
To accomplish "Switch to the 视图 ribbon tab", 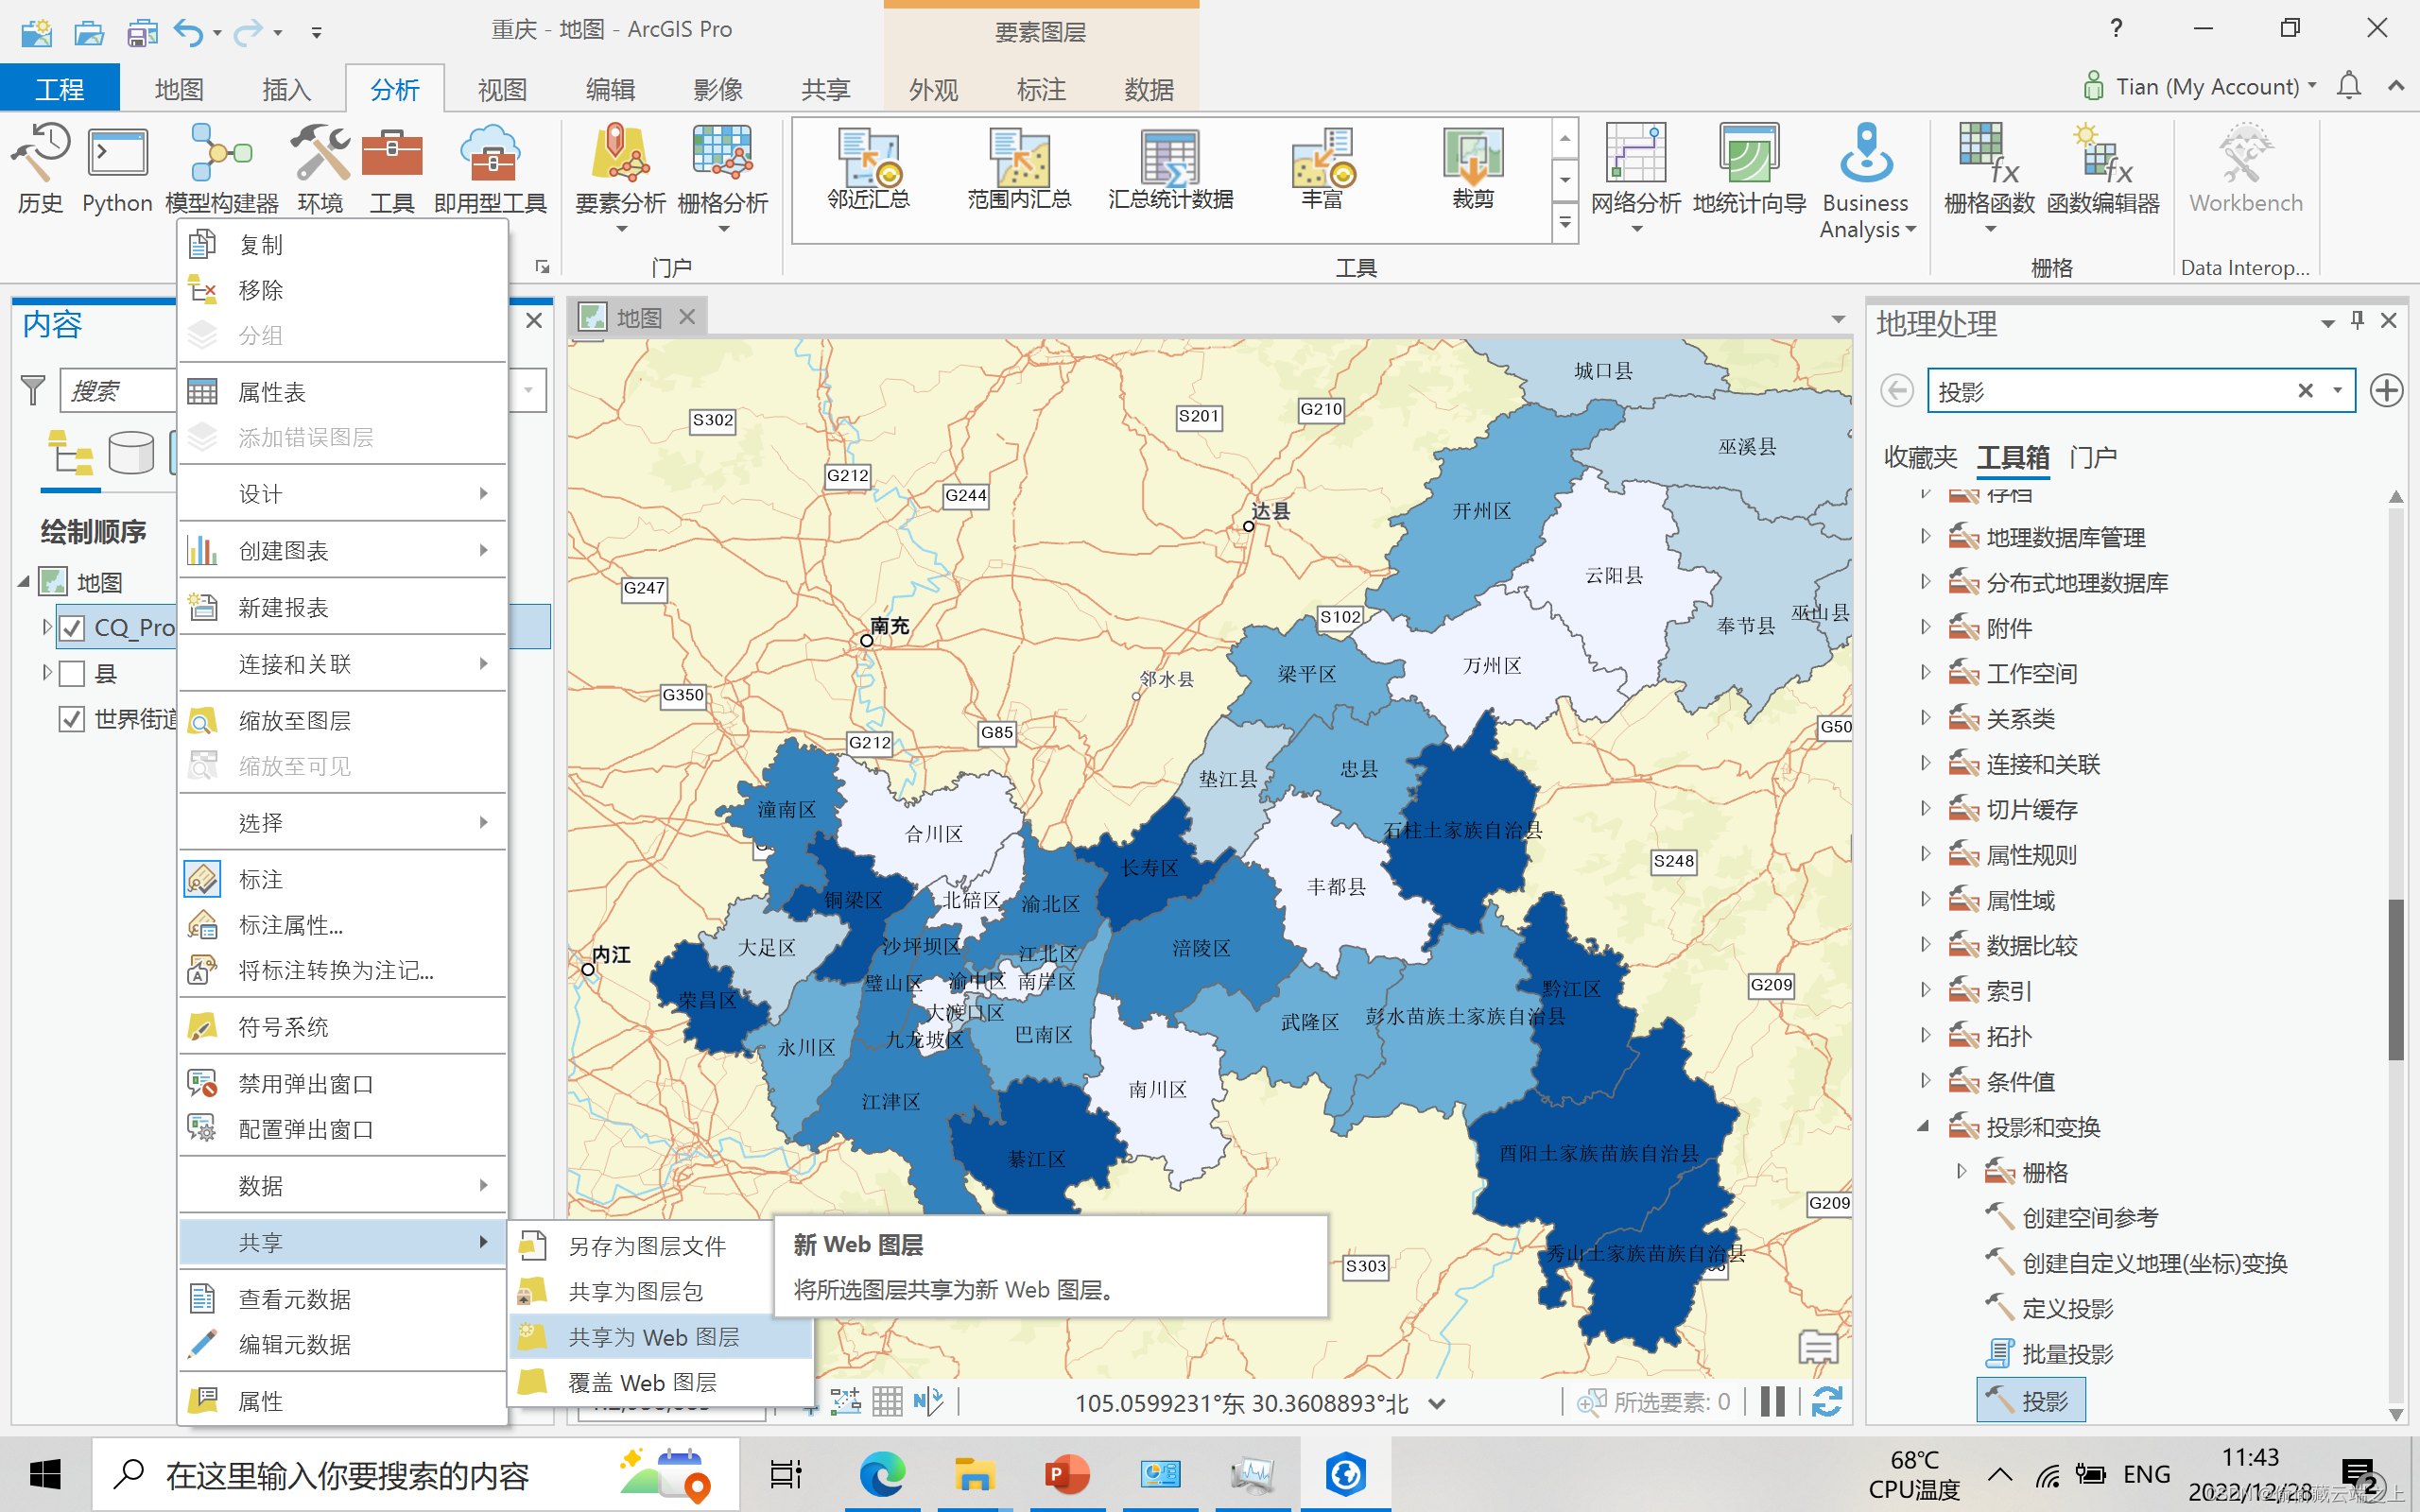I will point(502,88).
